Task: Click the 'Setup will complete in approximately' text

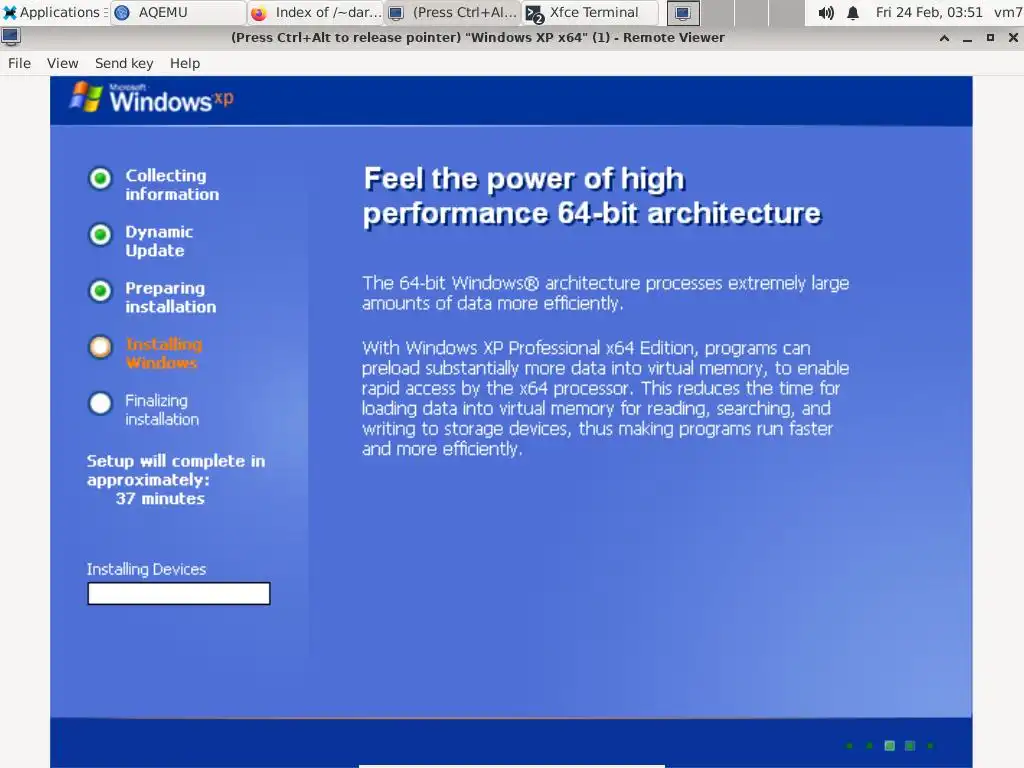Action: [x=176, y=470]
